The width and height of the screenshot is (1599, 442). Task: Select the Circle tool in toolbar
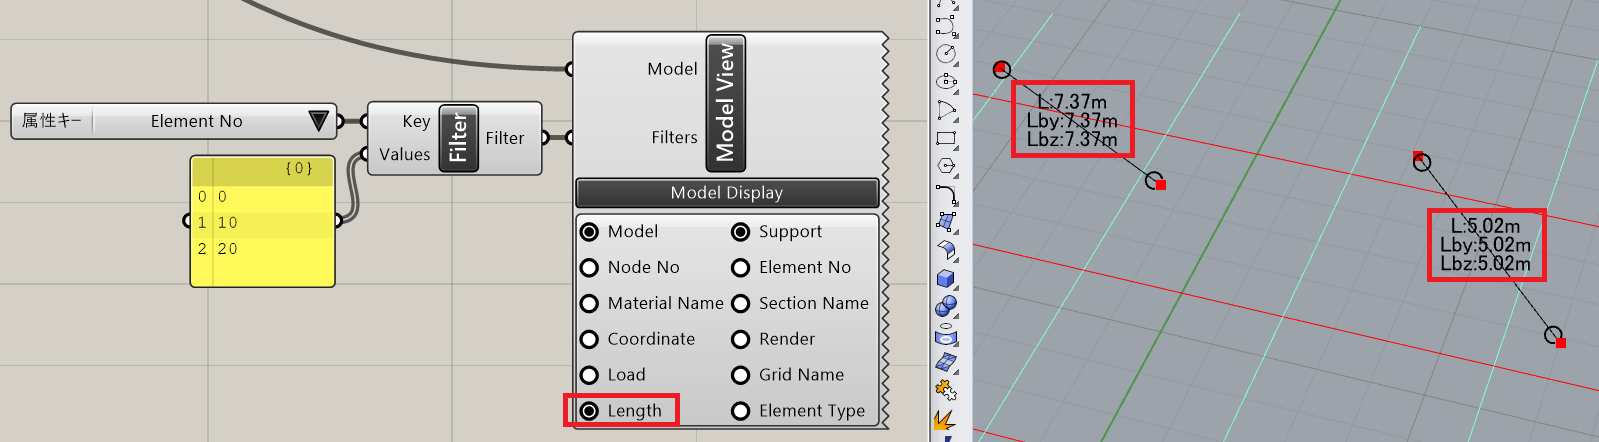pyautogui.click(x=946, y=53)
